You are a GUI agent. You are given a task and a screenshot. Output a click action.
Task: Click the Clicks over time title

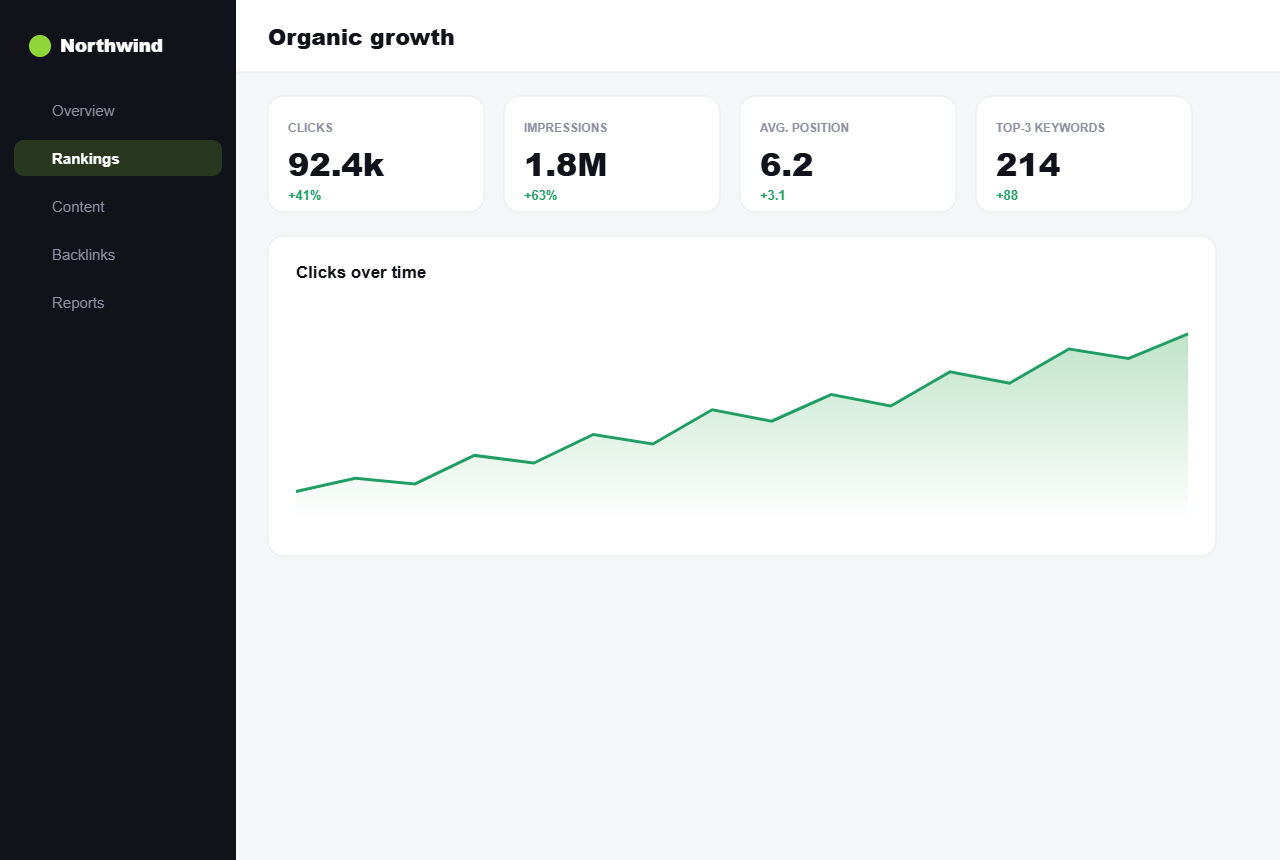click(361, 272)
